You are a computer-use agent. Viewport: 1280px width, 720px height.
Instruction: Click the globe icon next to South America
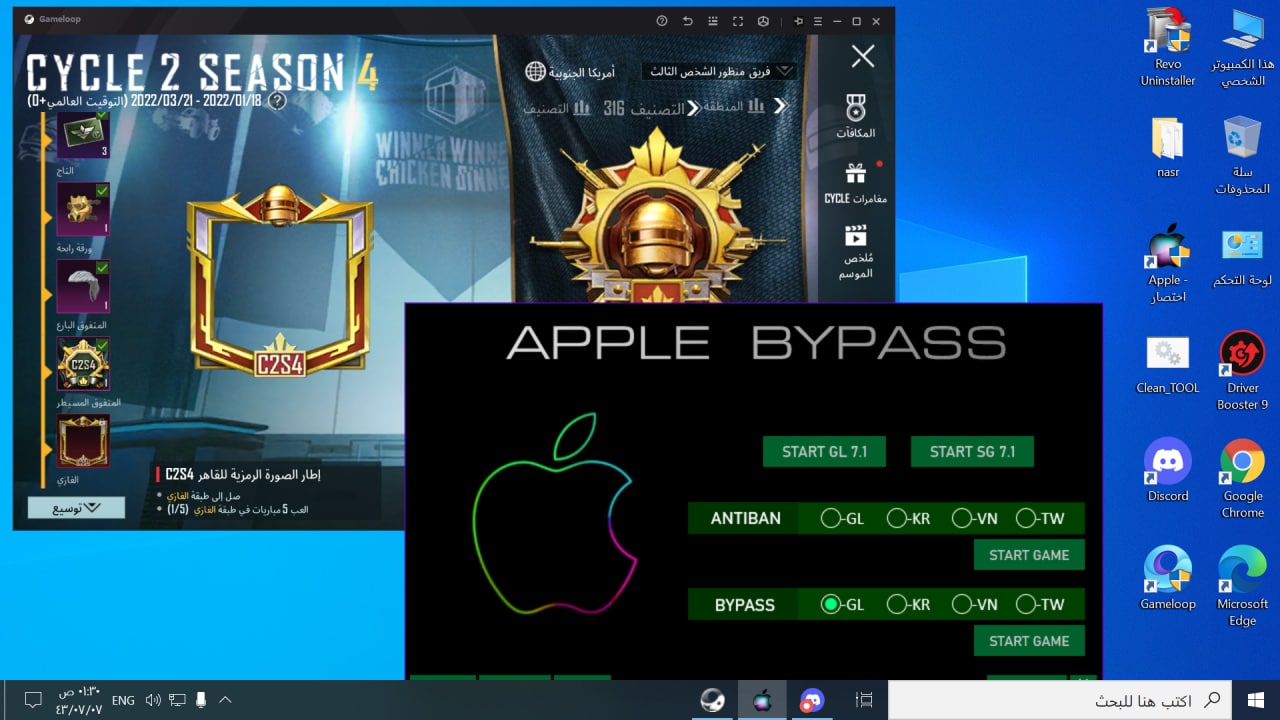pos(536,72)
